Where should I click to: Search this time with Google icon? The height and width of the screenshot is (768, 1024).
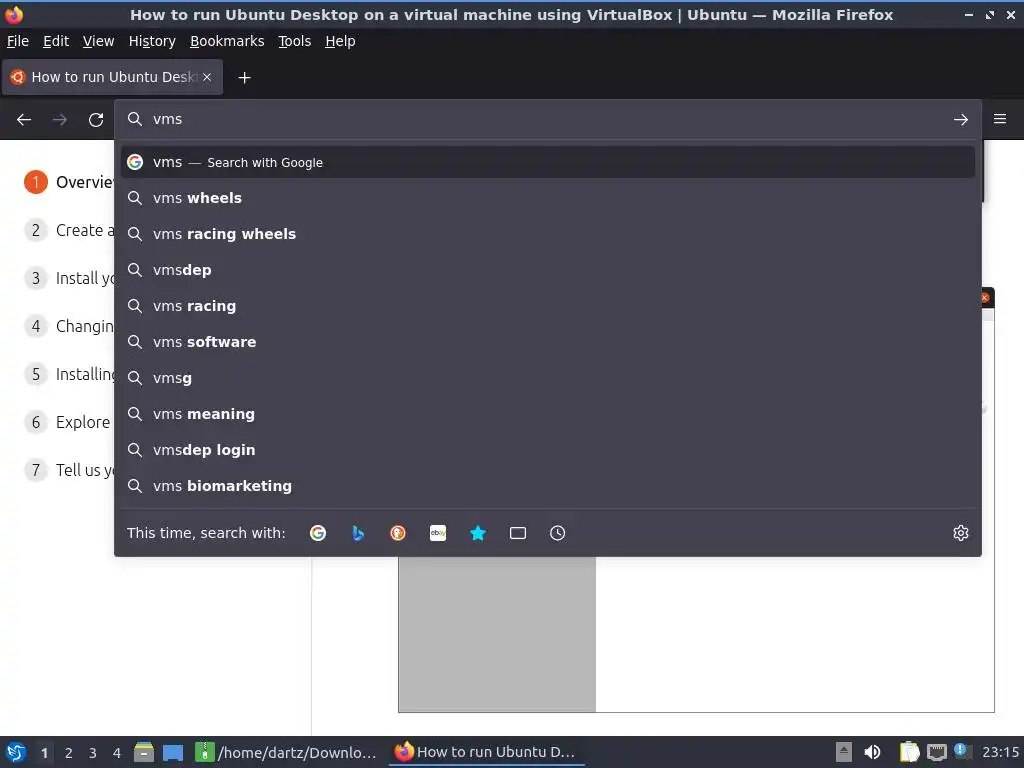pyautogui.click(x=318, y=533)
